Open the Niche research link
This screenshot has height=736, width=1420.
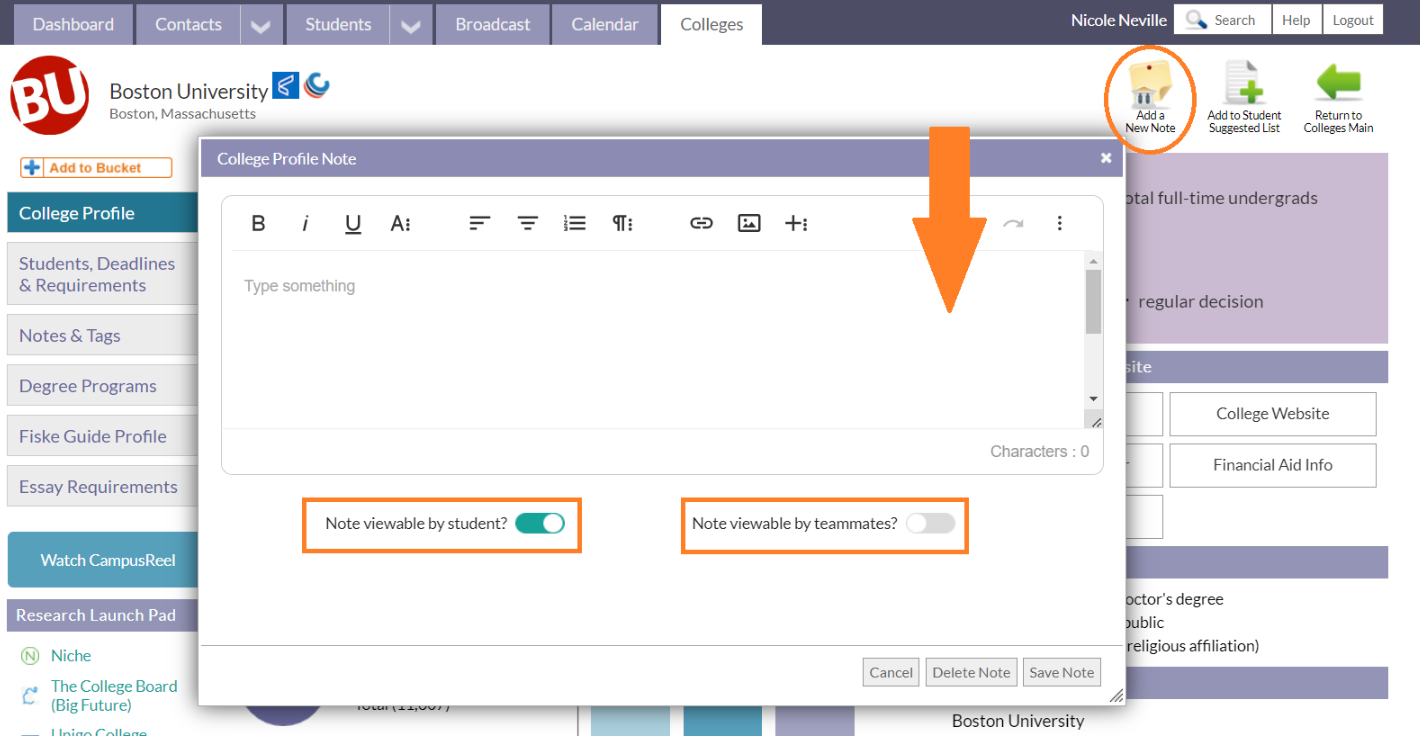pos(71,656)
